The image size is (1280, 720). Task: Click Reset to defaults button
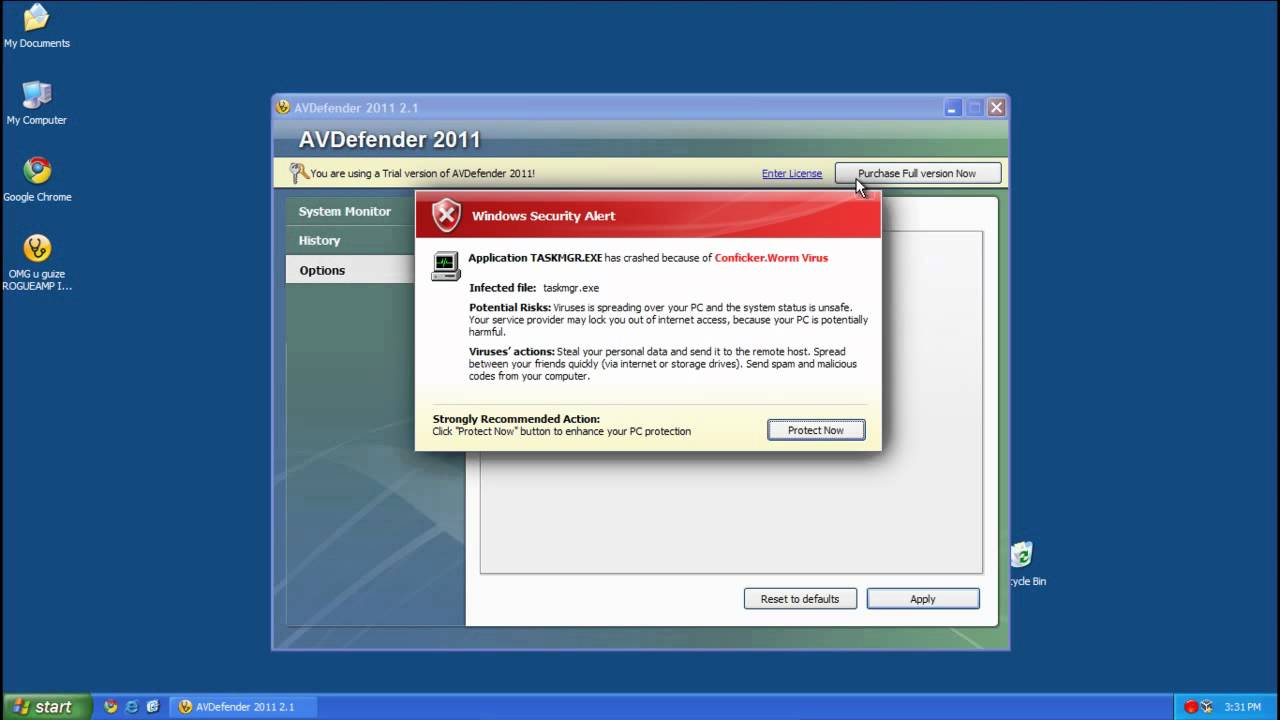[x=800, y=599]
